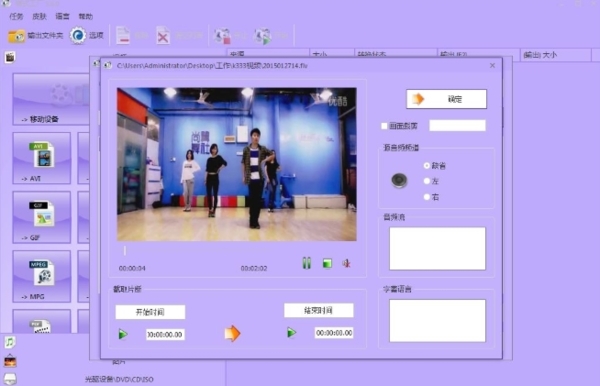Image resolution: width=600 pixels, height=386 pixels.
Task: Open the 帮助 menu
Action: (x=85, y=16)
